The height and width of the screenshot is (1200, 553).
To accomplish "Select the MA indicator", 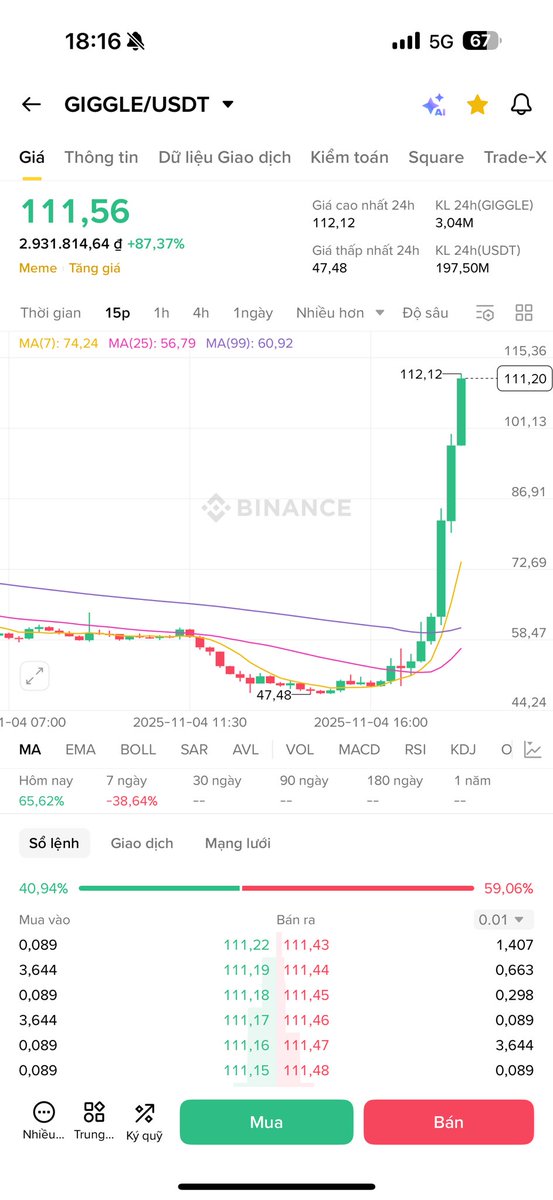I will [x=30, y=749].
